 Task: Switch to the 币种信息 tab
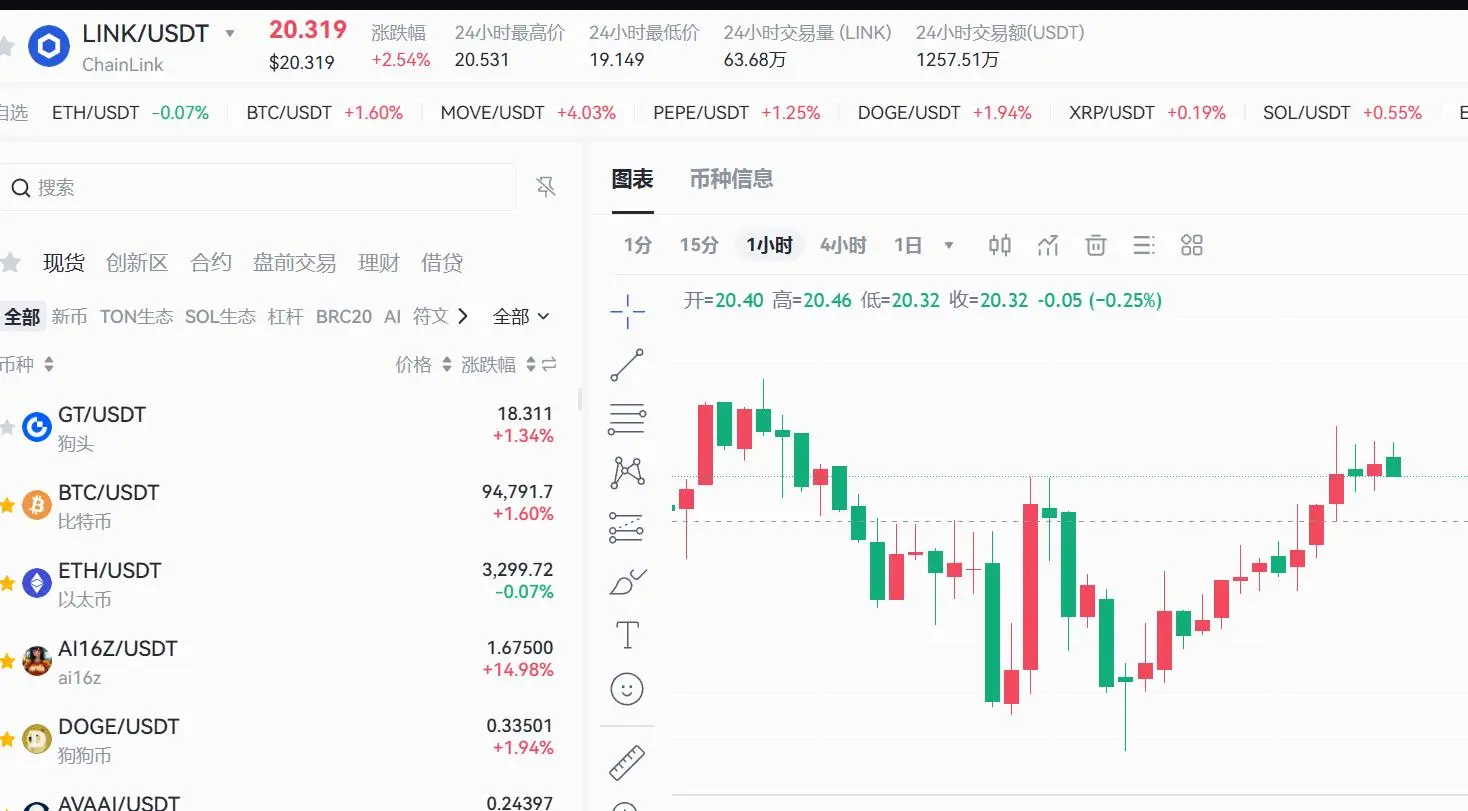click(x=731, y=179)
